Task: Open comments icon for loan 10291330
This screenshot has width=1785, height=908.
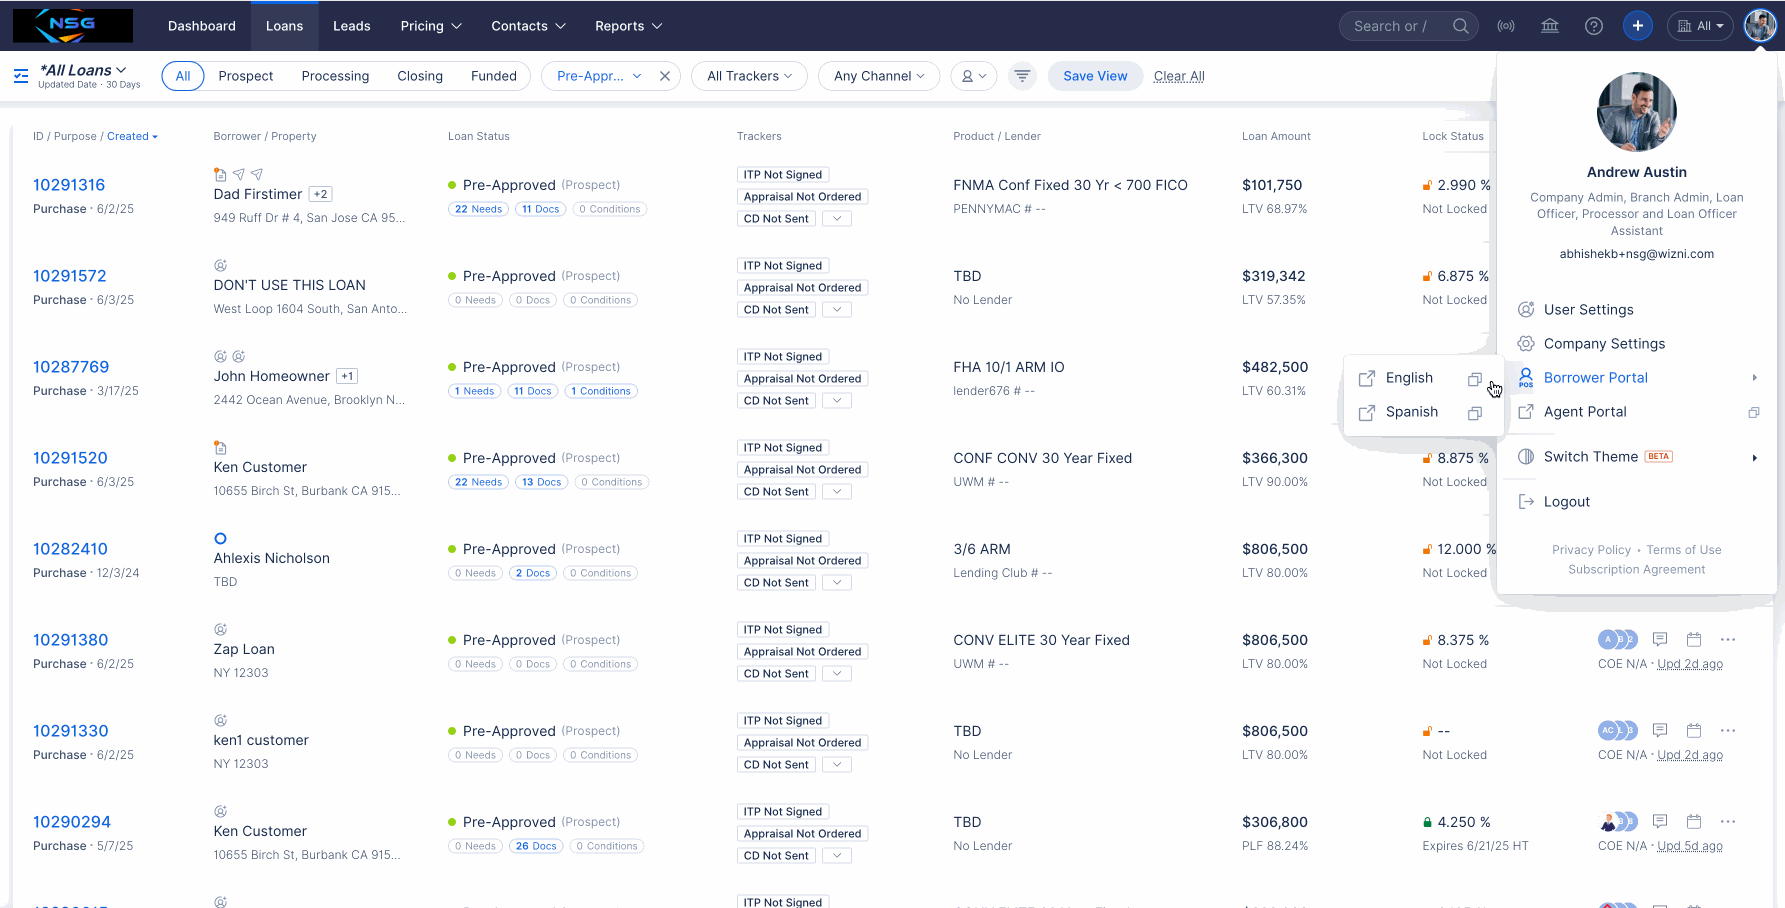Action: tap(1660, 730)
